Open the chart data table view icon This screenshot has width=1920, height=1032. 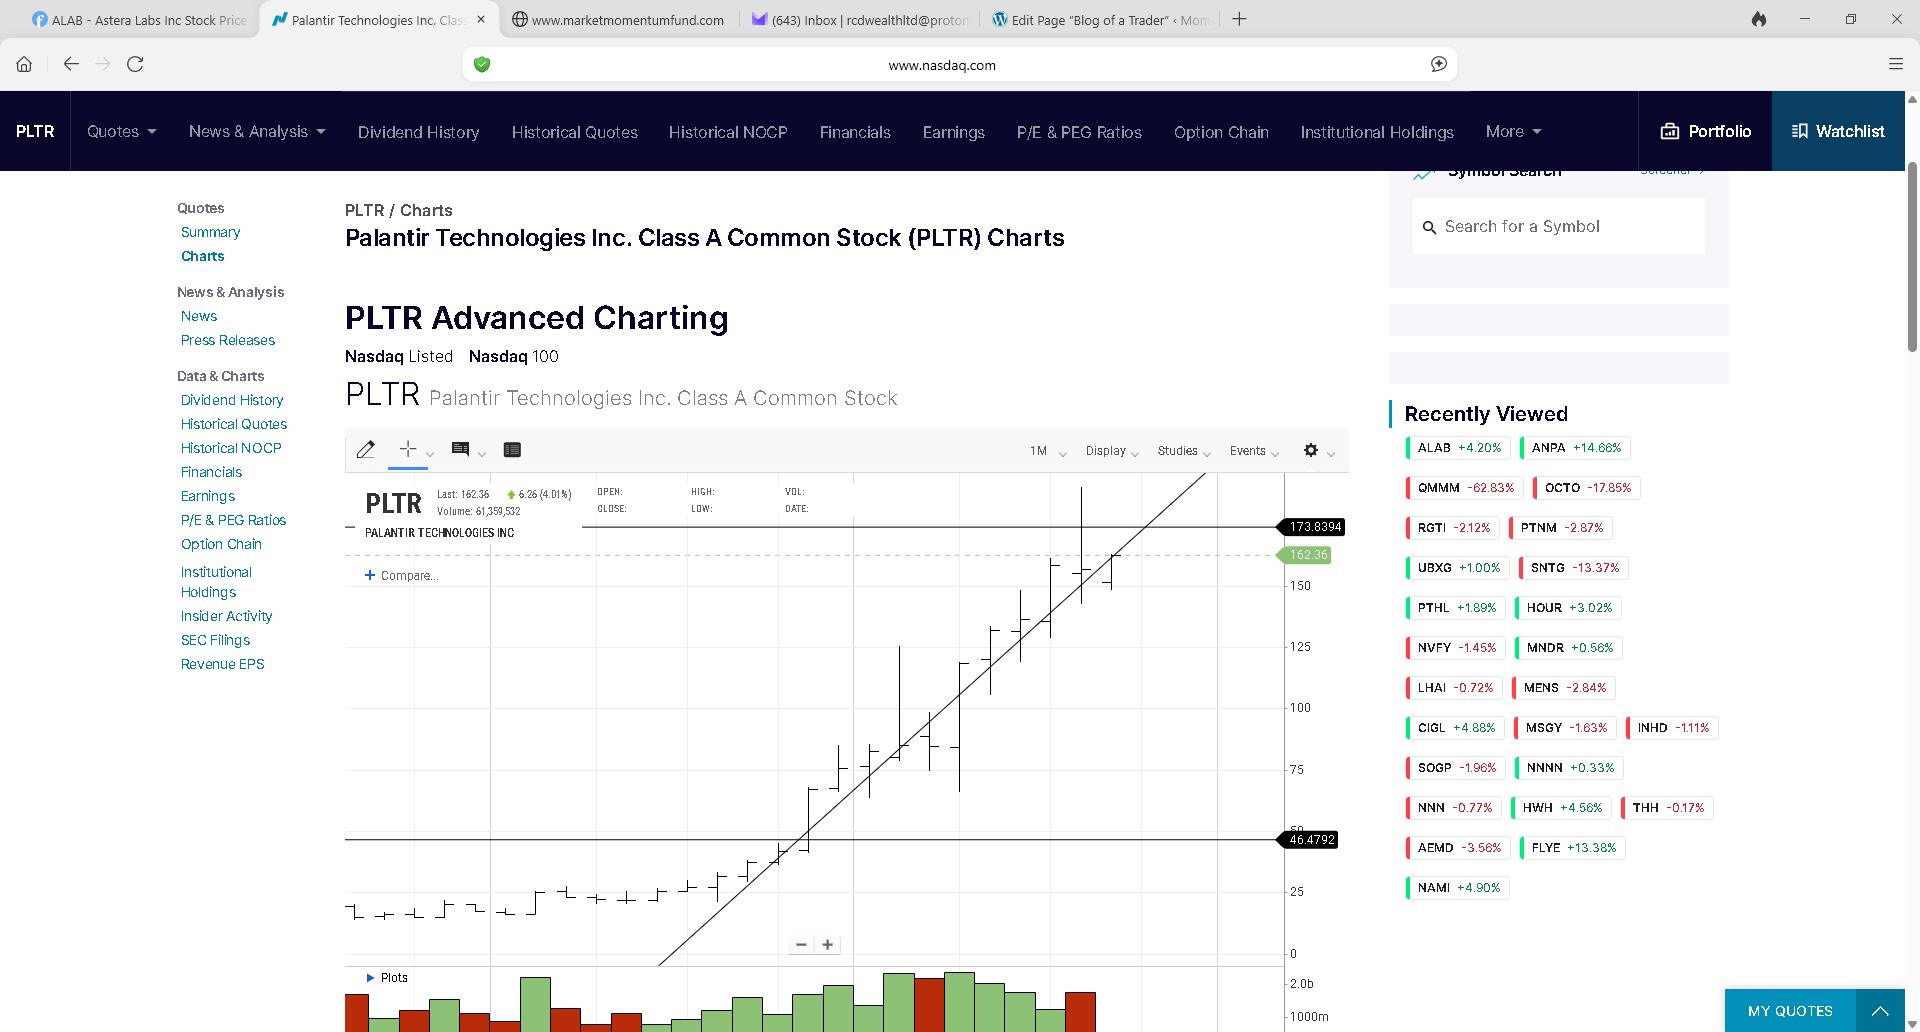512,450
